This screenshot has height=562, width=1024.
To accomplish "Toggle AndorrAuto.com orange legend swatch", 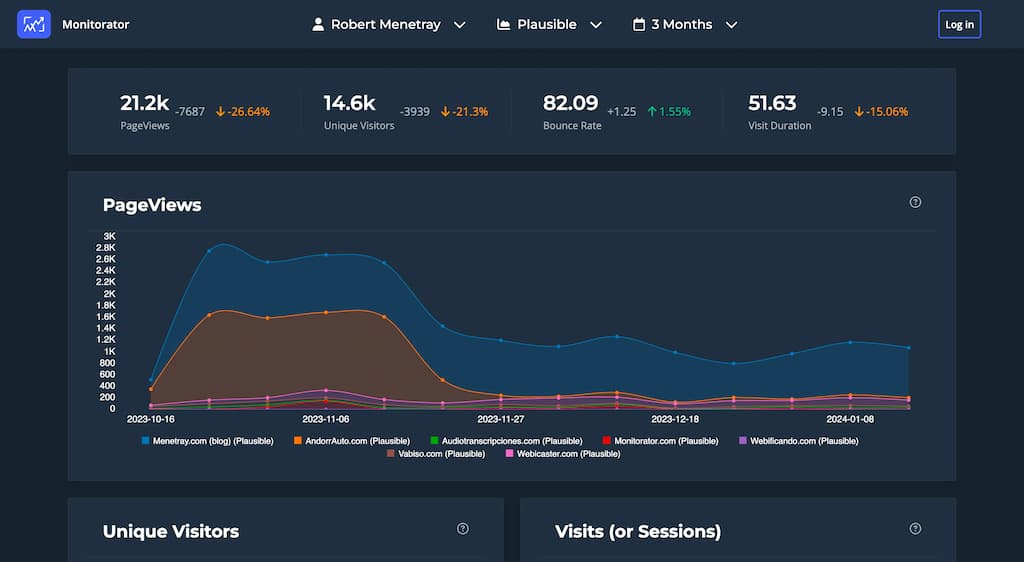I will pyautogui.click(x=298, y=441).
